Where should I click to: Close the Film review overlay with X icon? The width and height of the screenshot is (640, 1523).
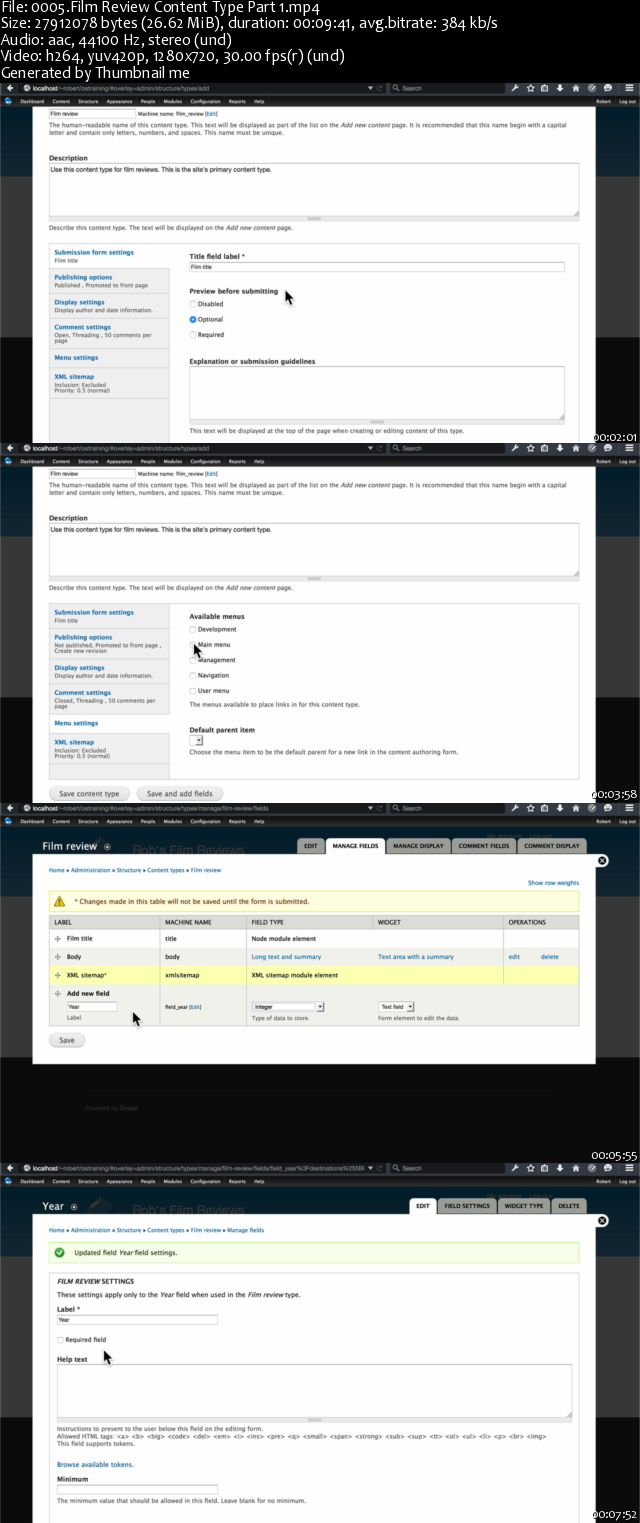[602, 860]
